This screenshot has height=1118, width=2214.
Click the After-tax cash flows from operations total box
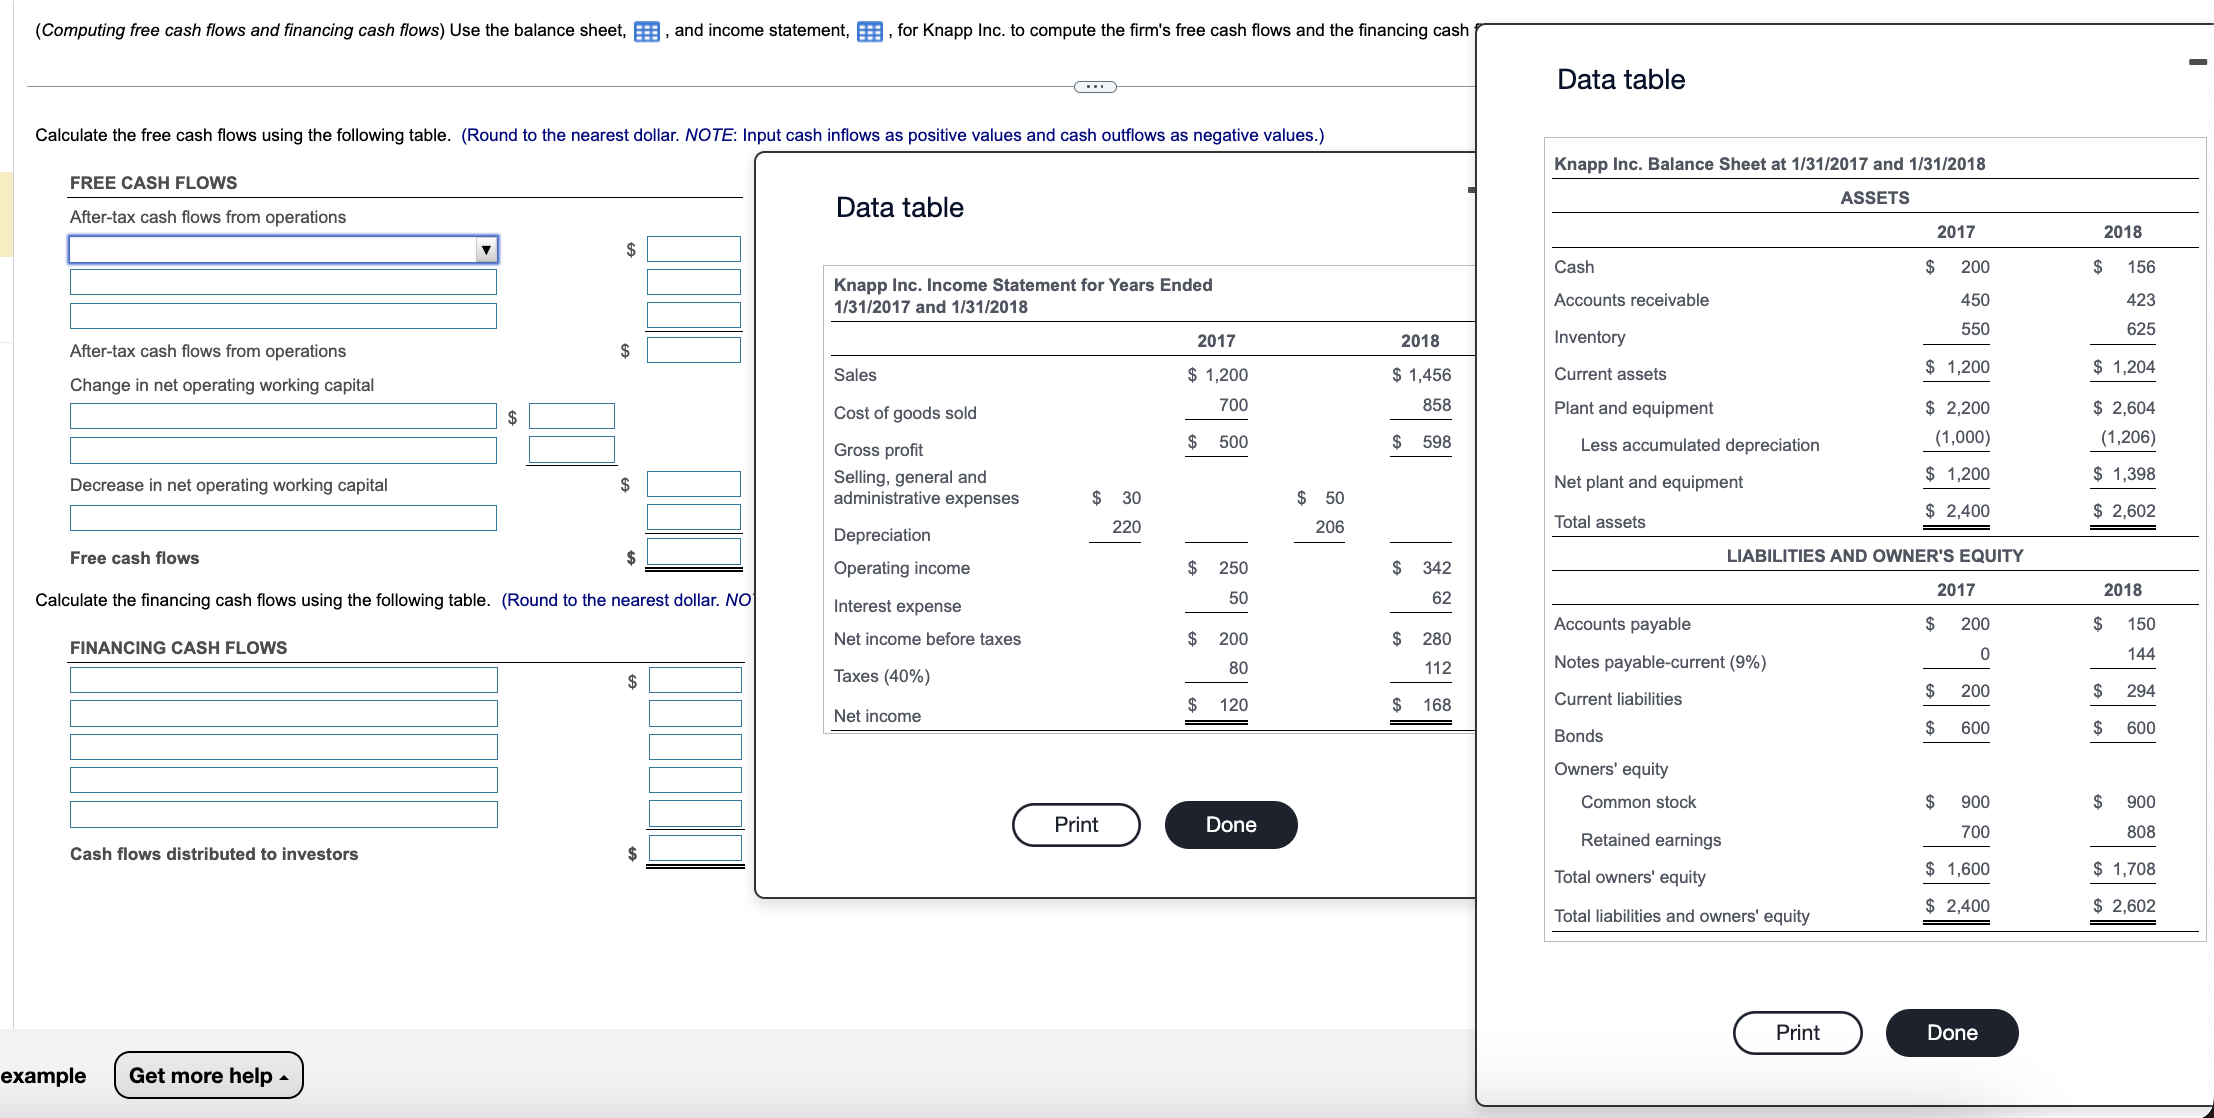(694, 350)
